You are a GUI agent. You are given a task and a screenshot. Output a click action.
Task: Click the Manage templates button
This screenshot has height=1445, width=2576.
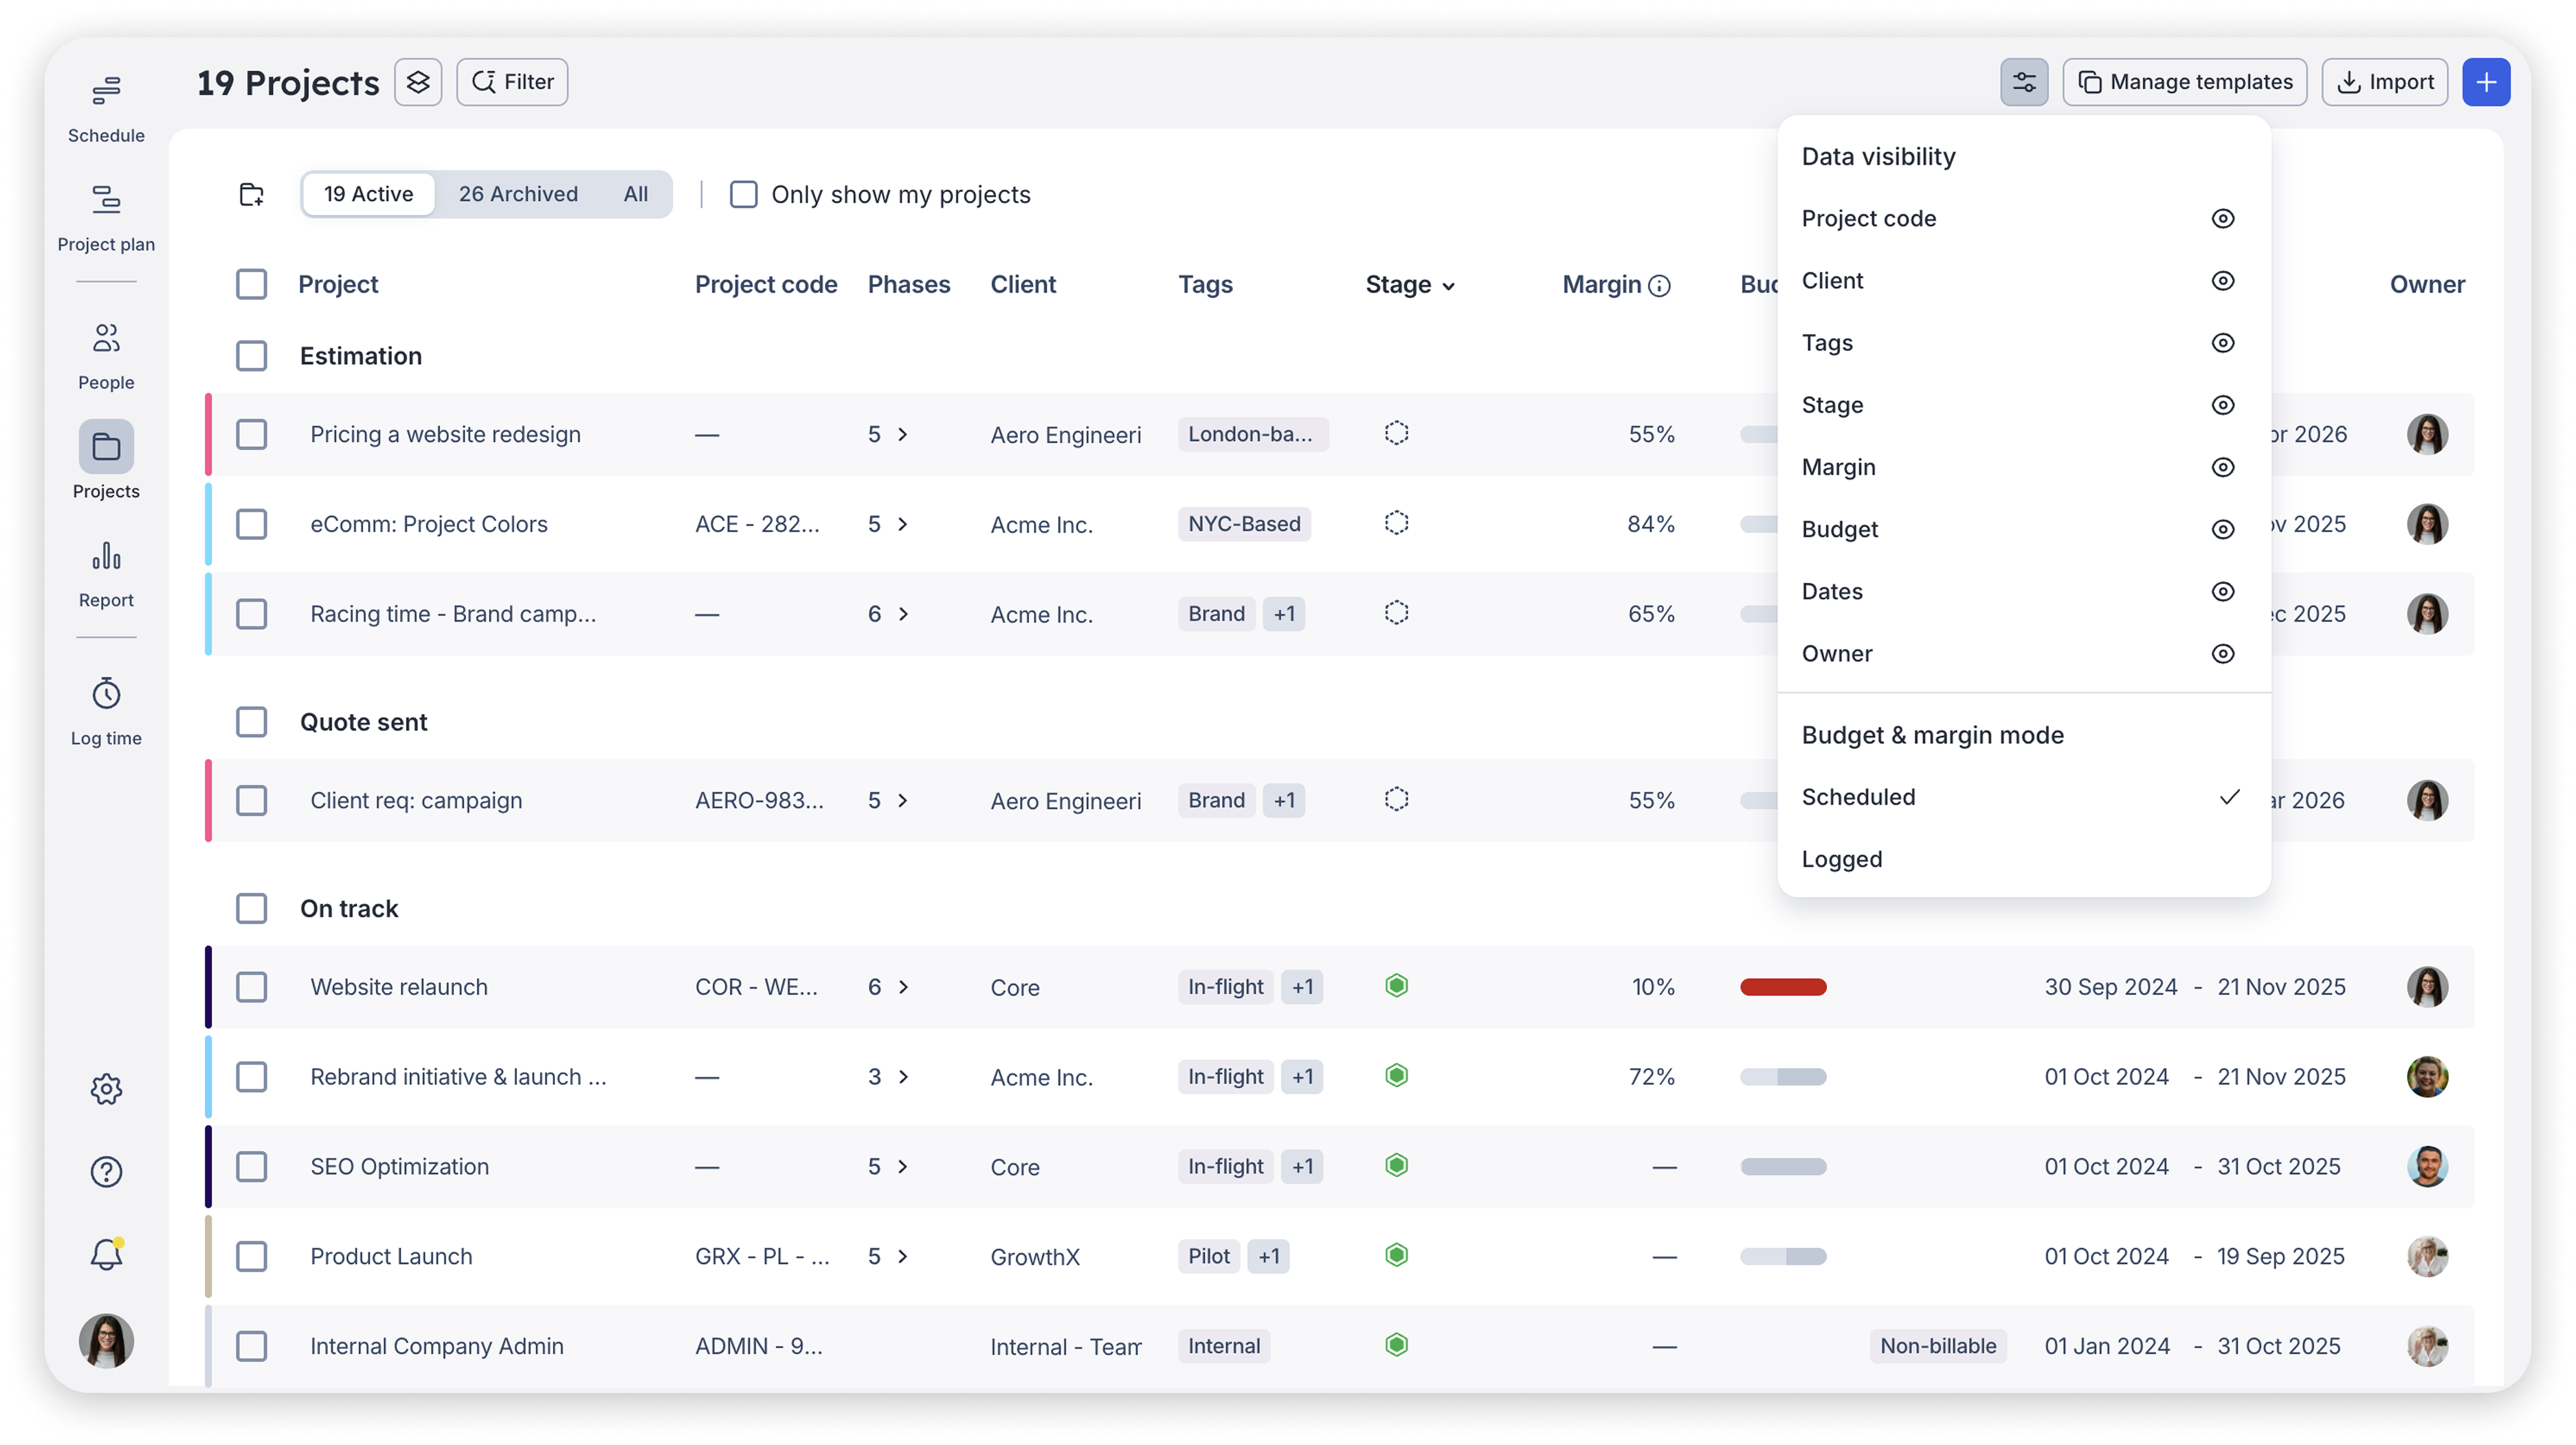[2184, 81]
